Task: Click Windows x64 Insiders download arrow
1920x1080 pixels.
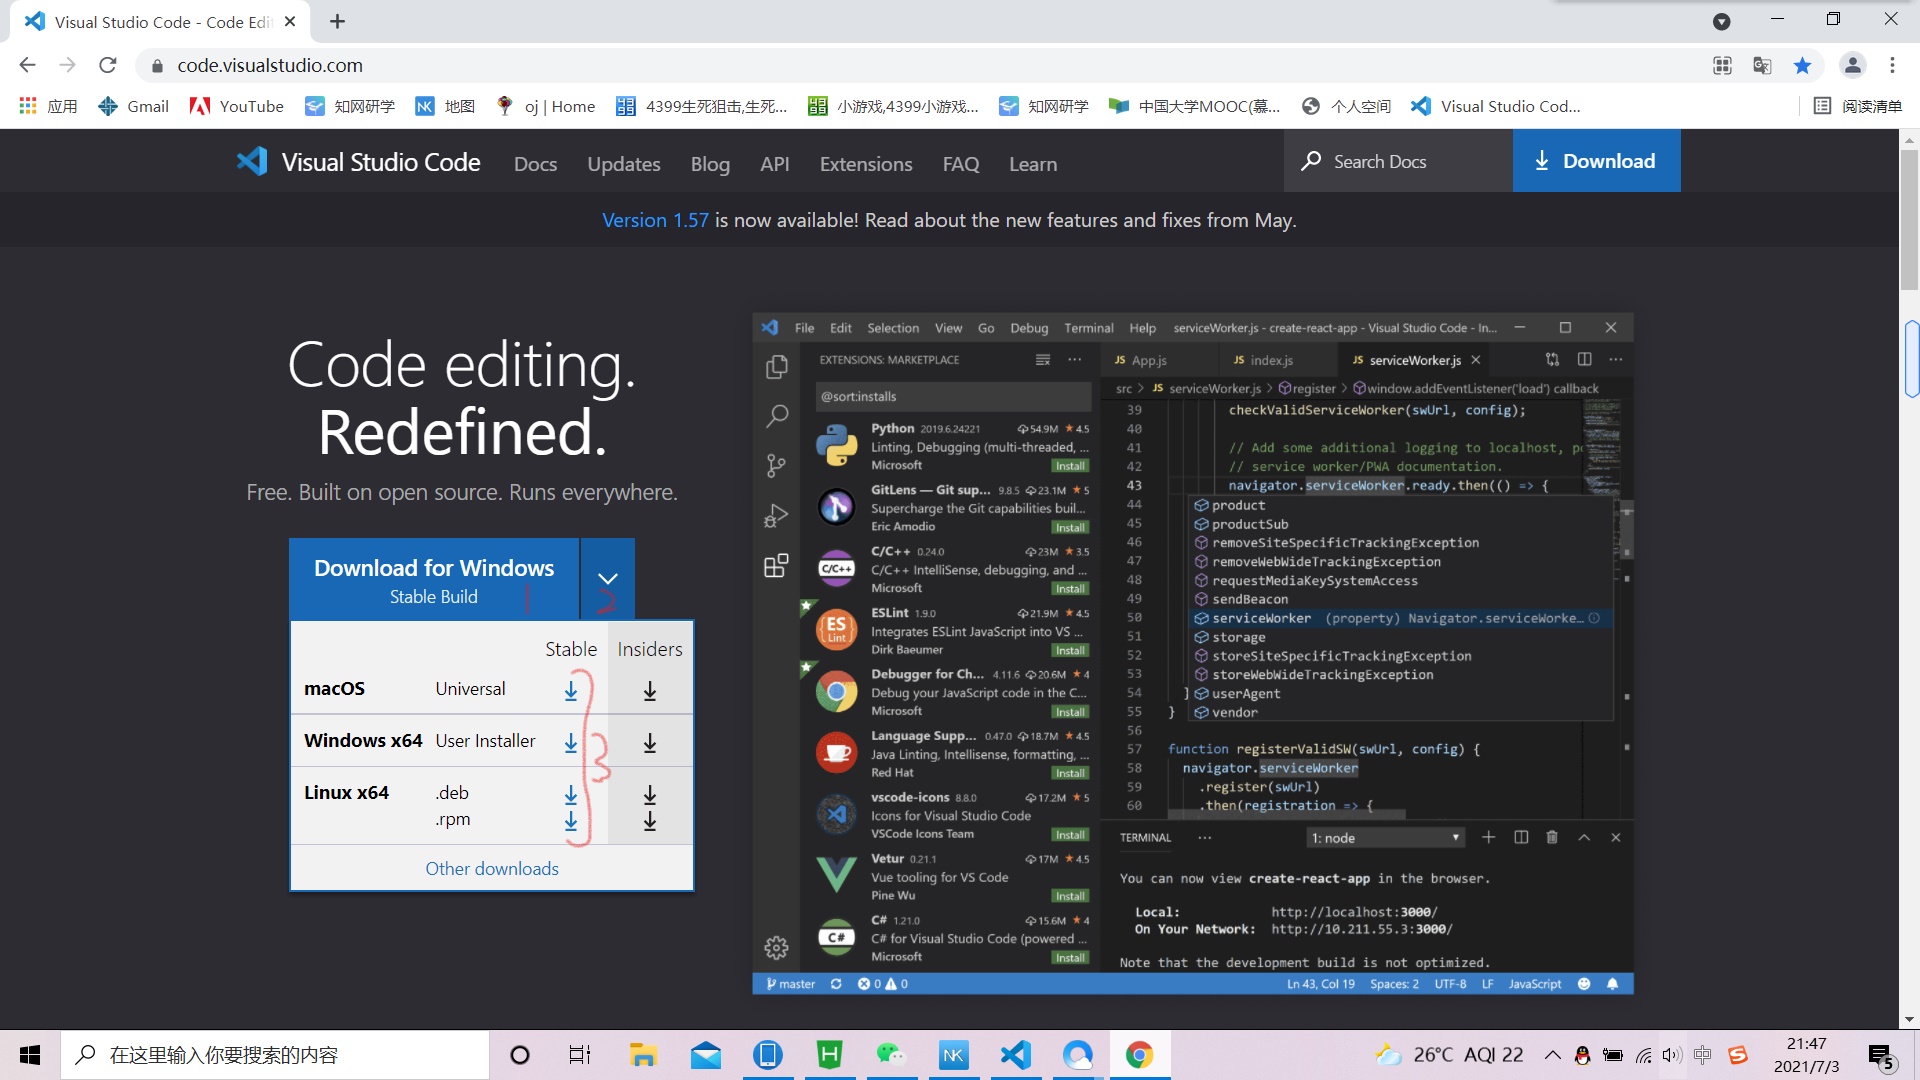Action: pyautogui.click(x=649, y=743)
